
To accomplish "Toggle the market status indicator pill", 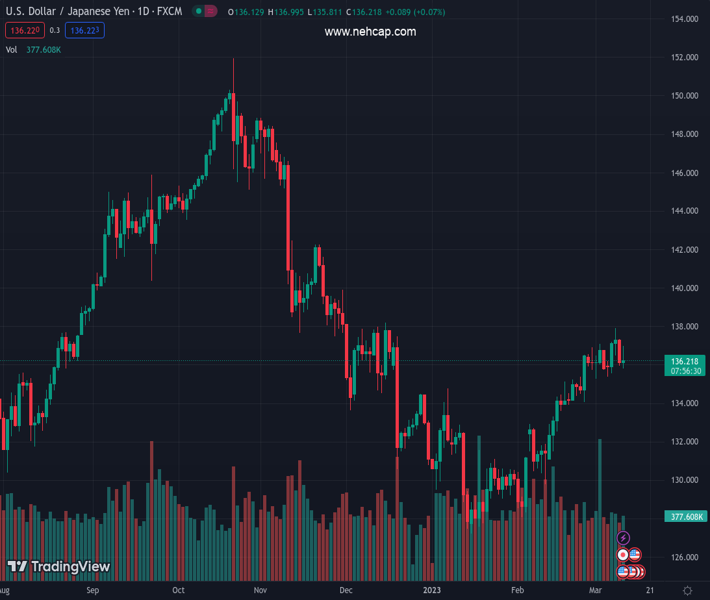I will coord(205,12).
